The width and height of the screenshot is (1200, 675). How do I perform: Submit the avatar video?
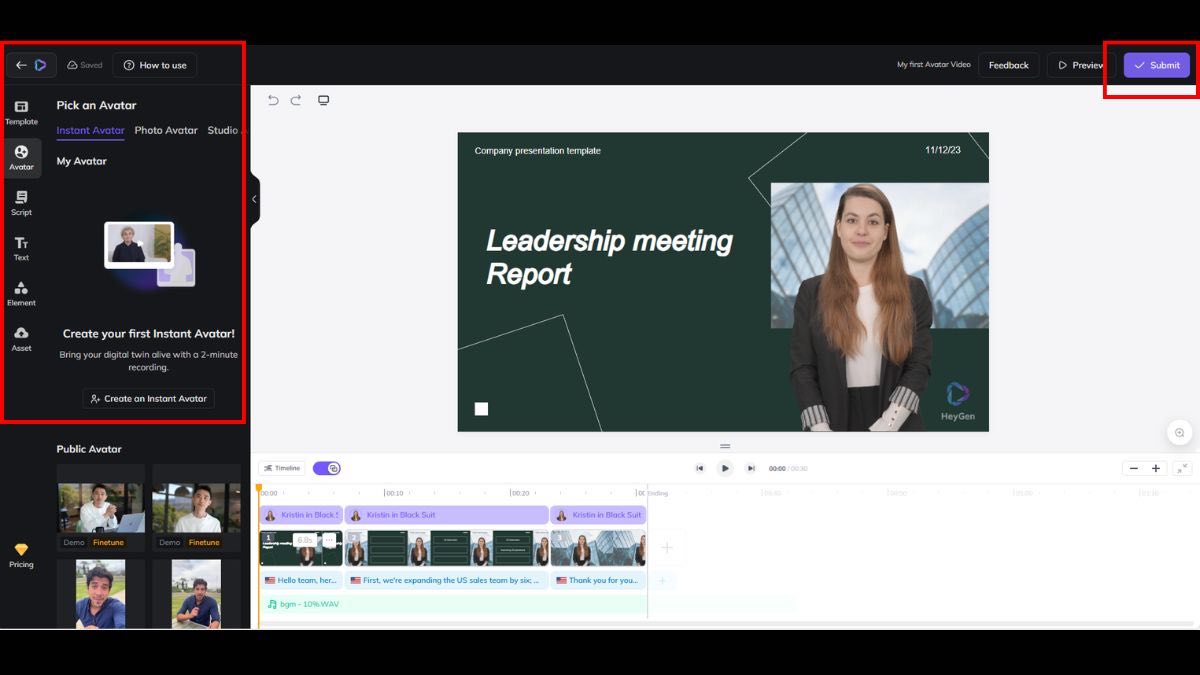(1156, 64)
